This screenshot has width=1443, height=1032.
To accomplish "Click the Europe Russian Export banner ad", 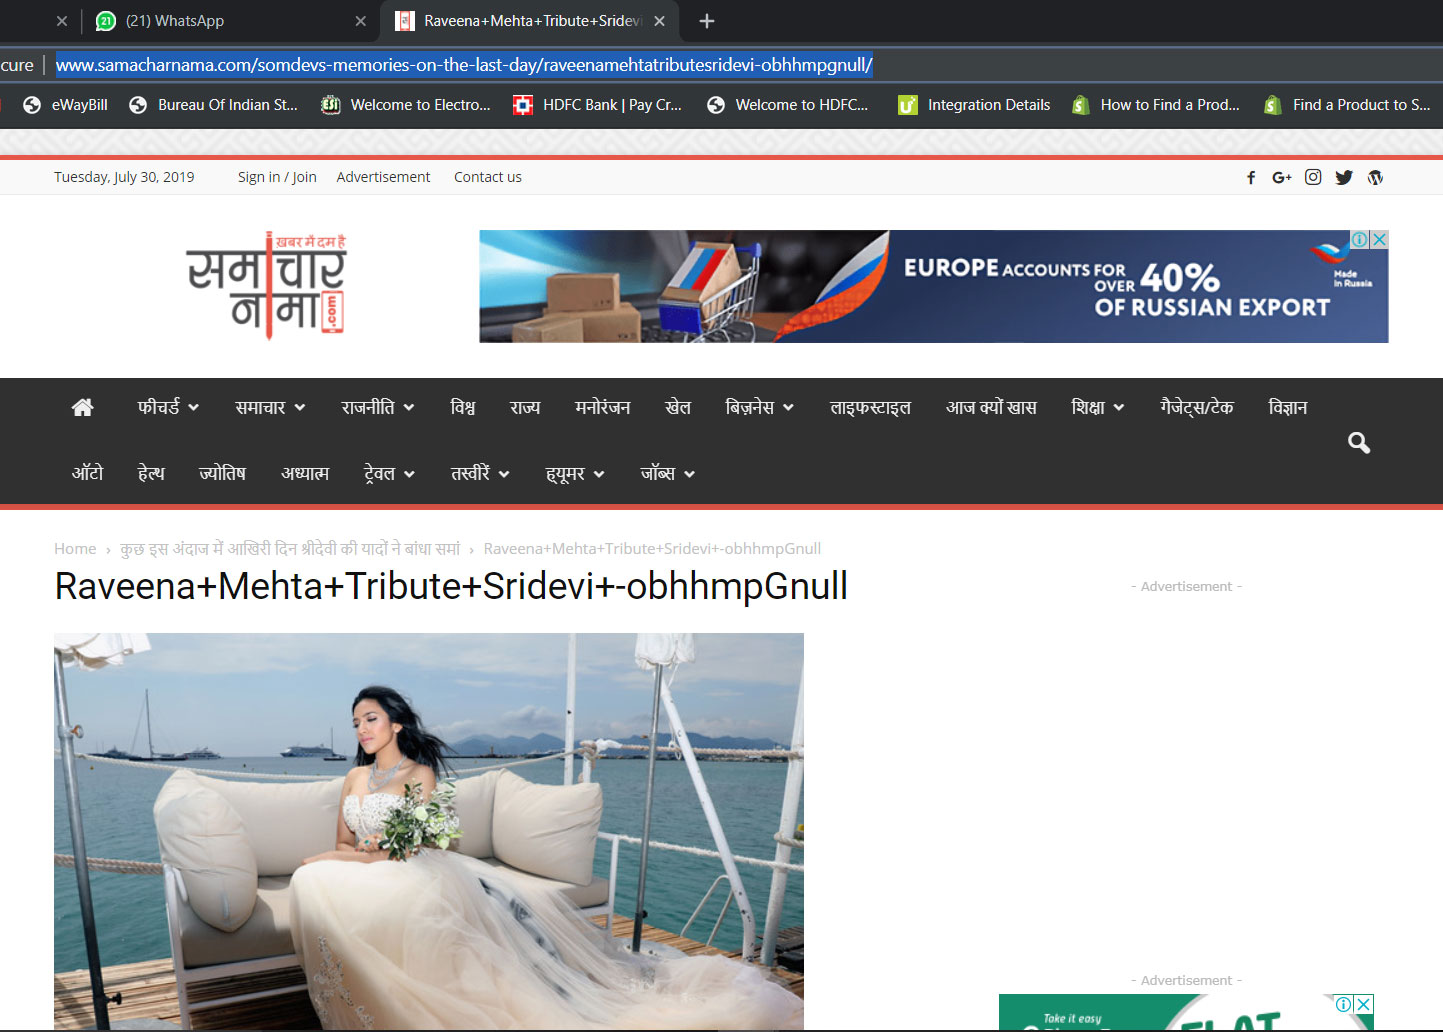I will (934, 287).
